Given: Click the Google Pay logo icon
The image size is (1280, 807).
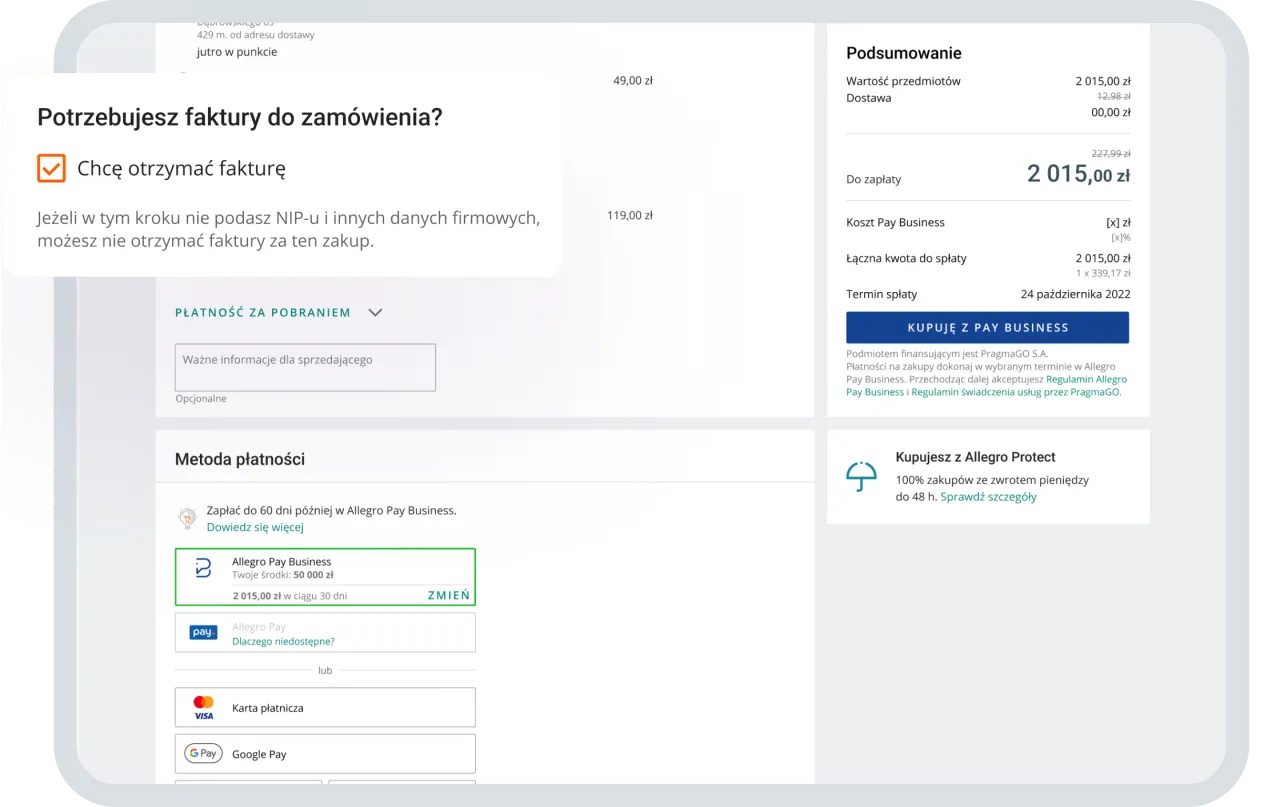Looking at the screenshot, I should coord(203,753).
